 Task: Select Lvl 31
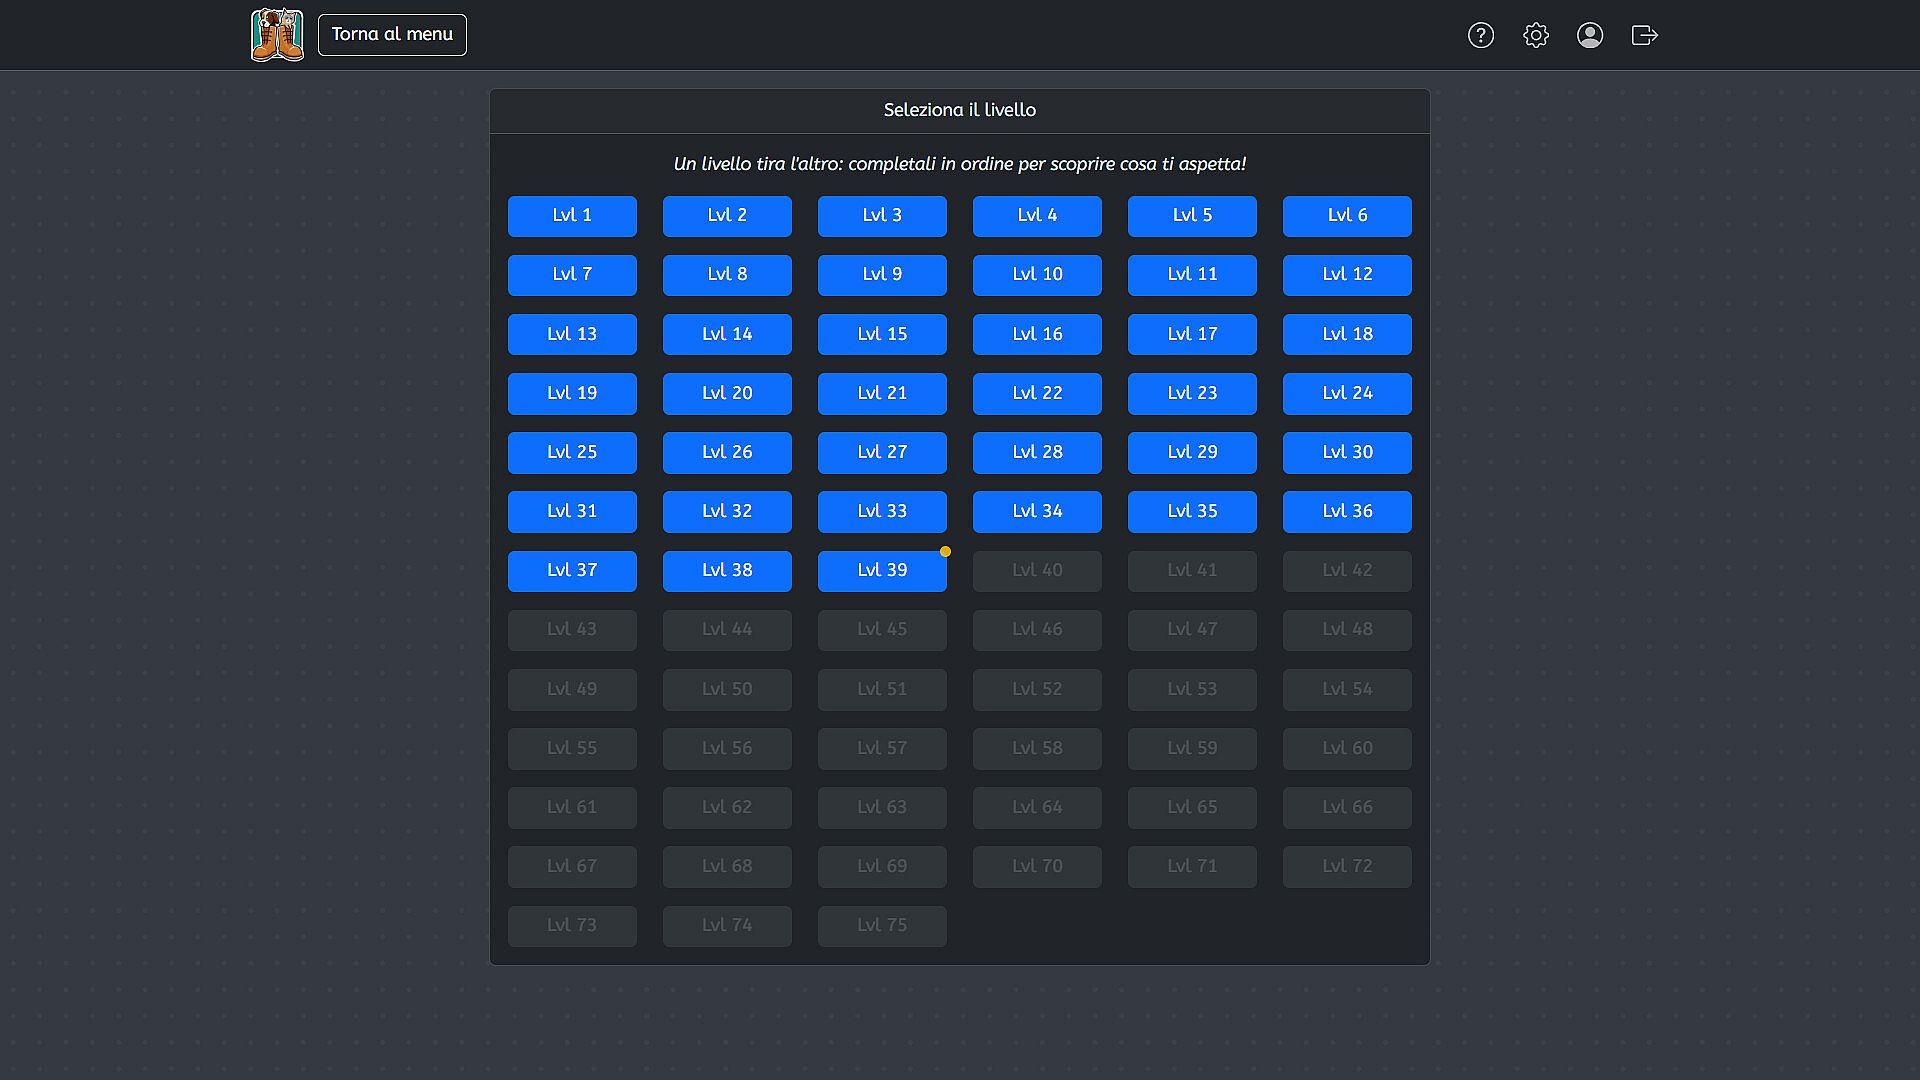click(x=572, y=511)
